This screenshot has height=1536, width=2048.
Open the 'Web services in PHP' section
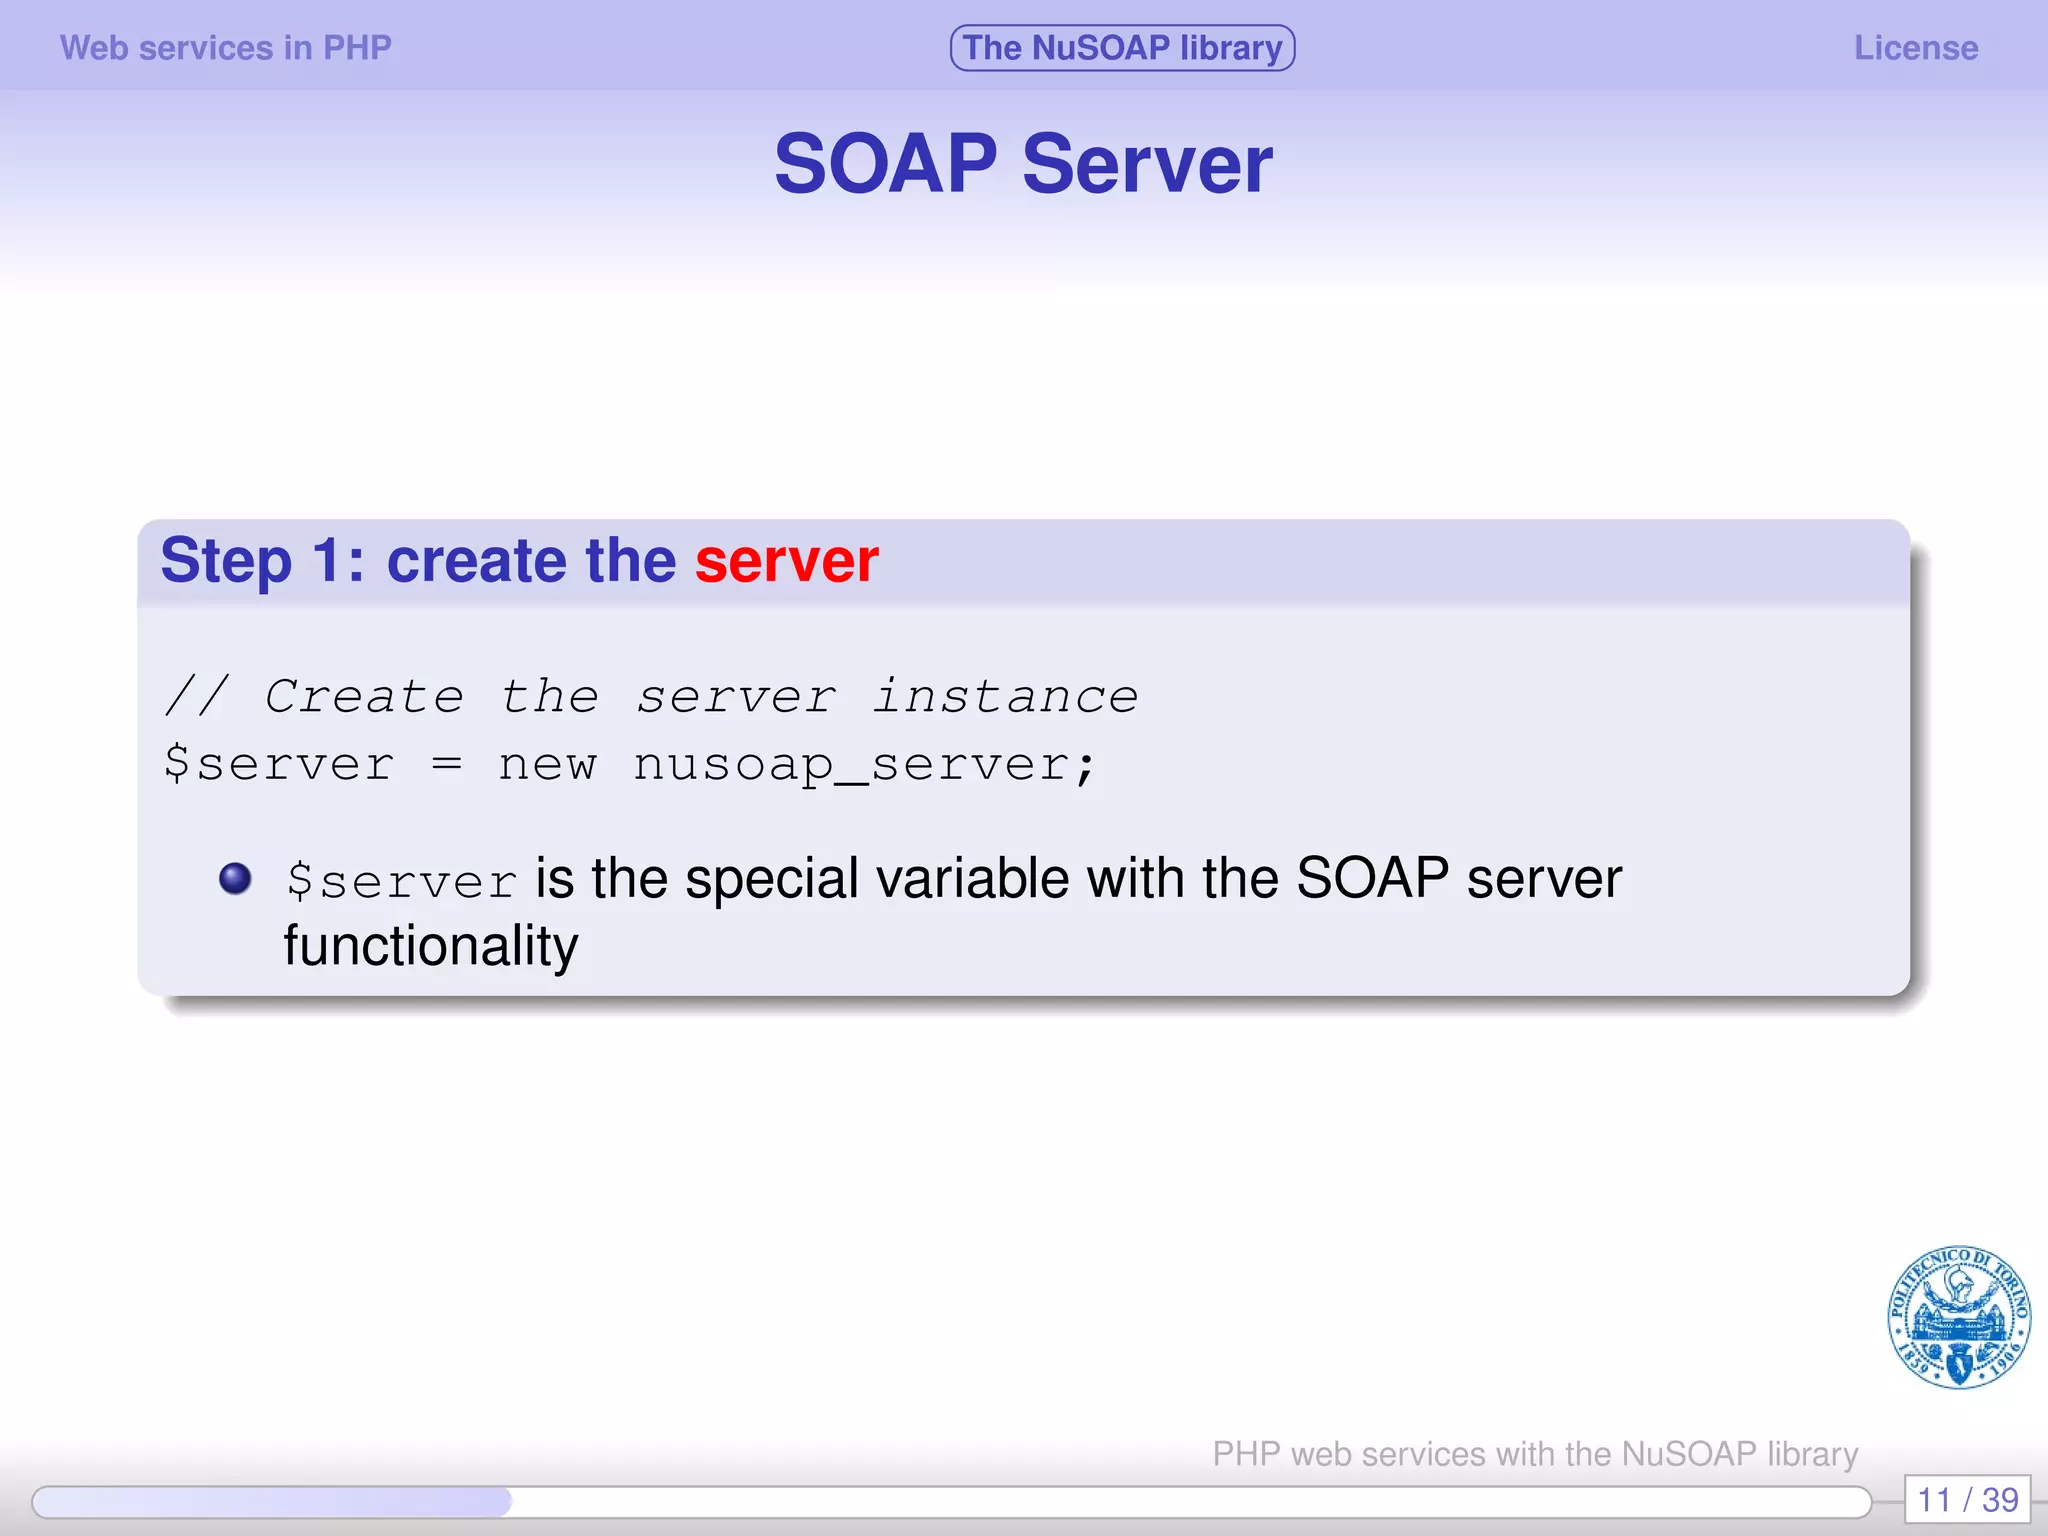click(x=225, y=48)
